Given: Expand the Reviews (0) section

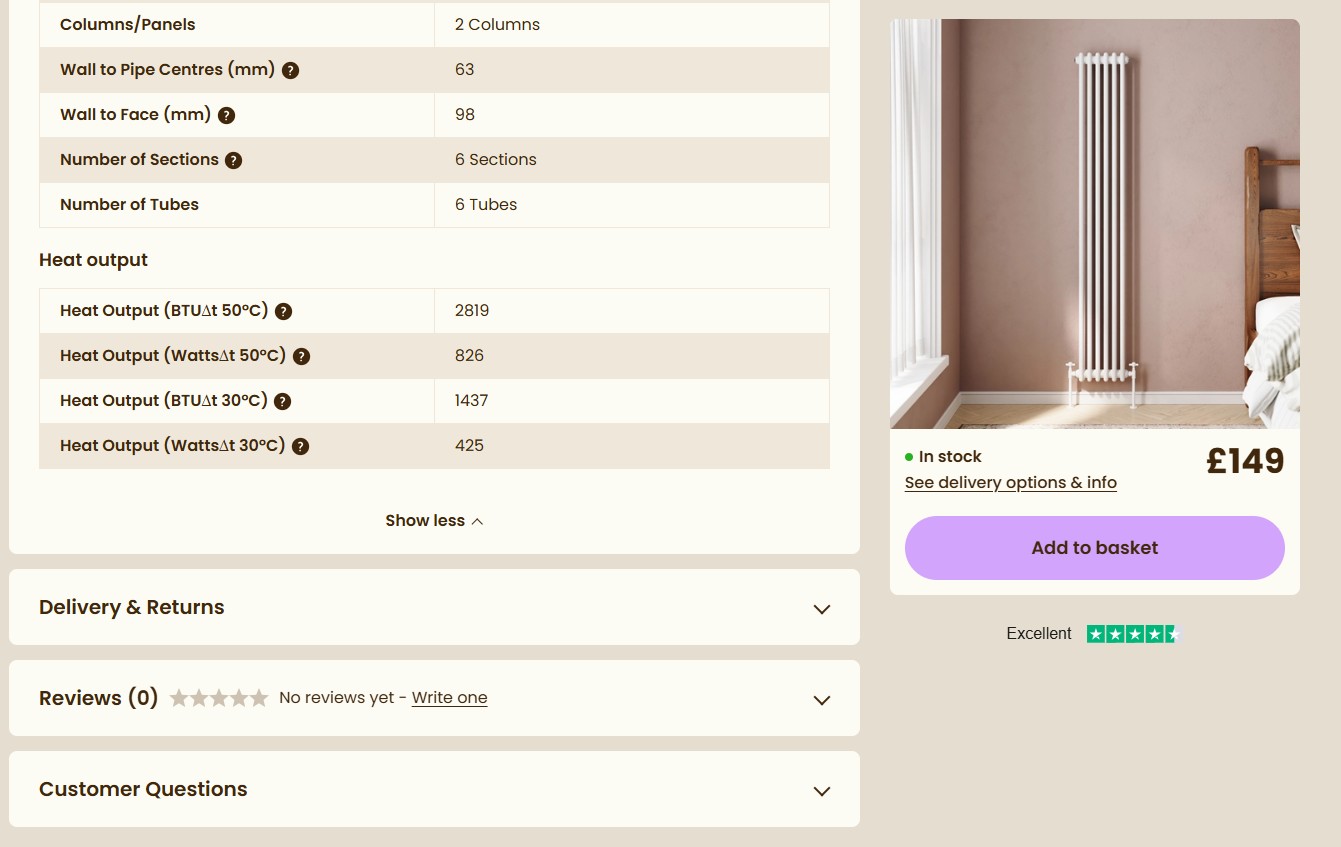Looking at the screenshot, I should (x=434, y=698).
